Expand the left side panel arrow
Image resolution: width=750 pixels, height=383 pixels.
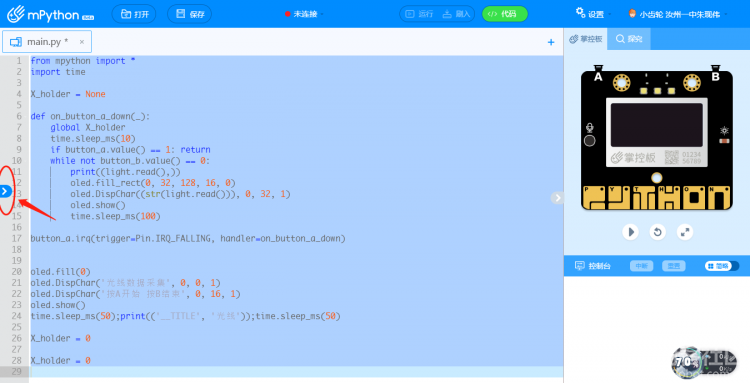click(5, 191)
